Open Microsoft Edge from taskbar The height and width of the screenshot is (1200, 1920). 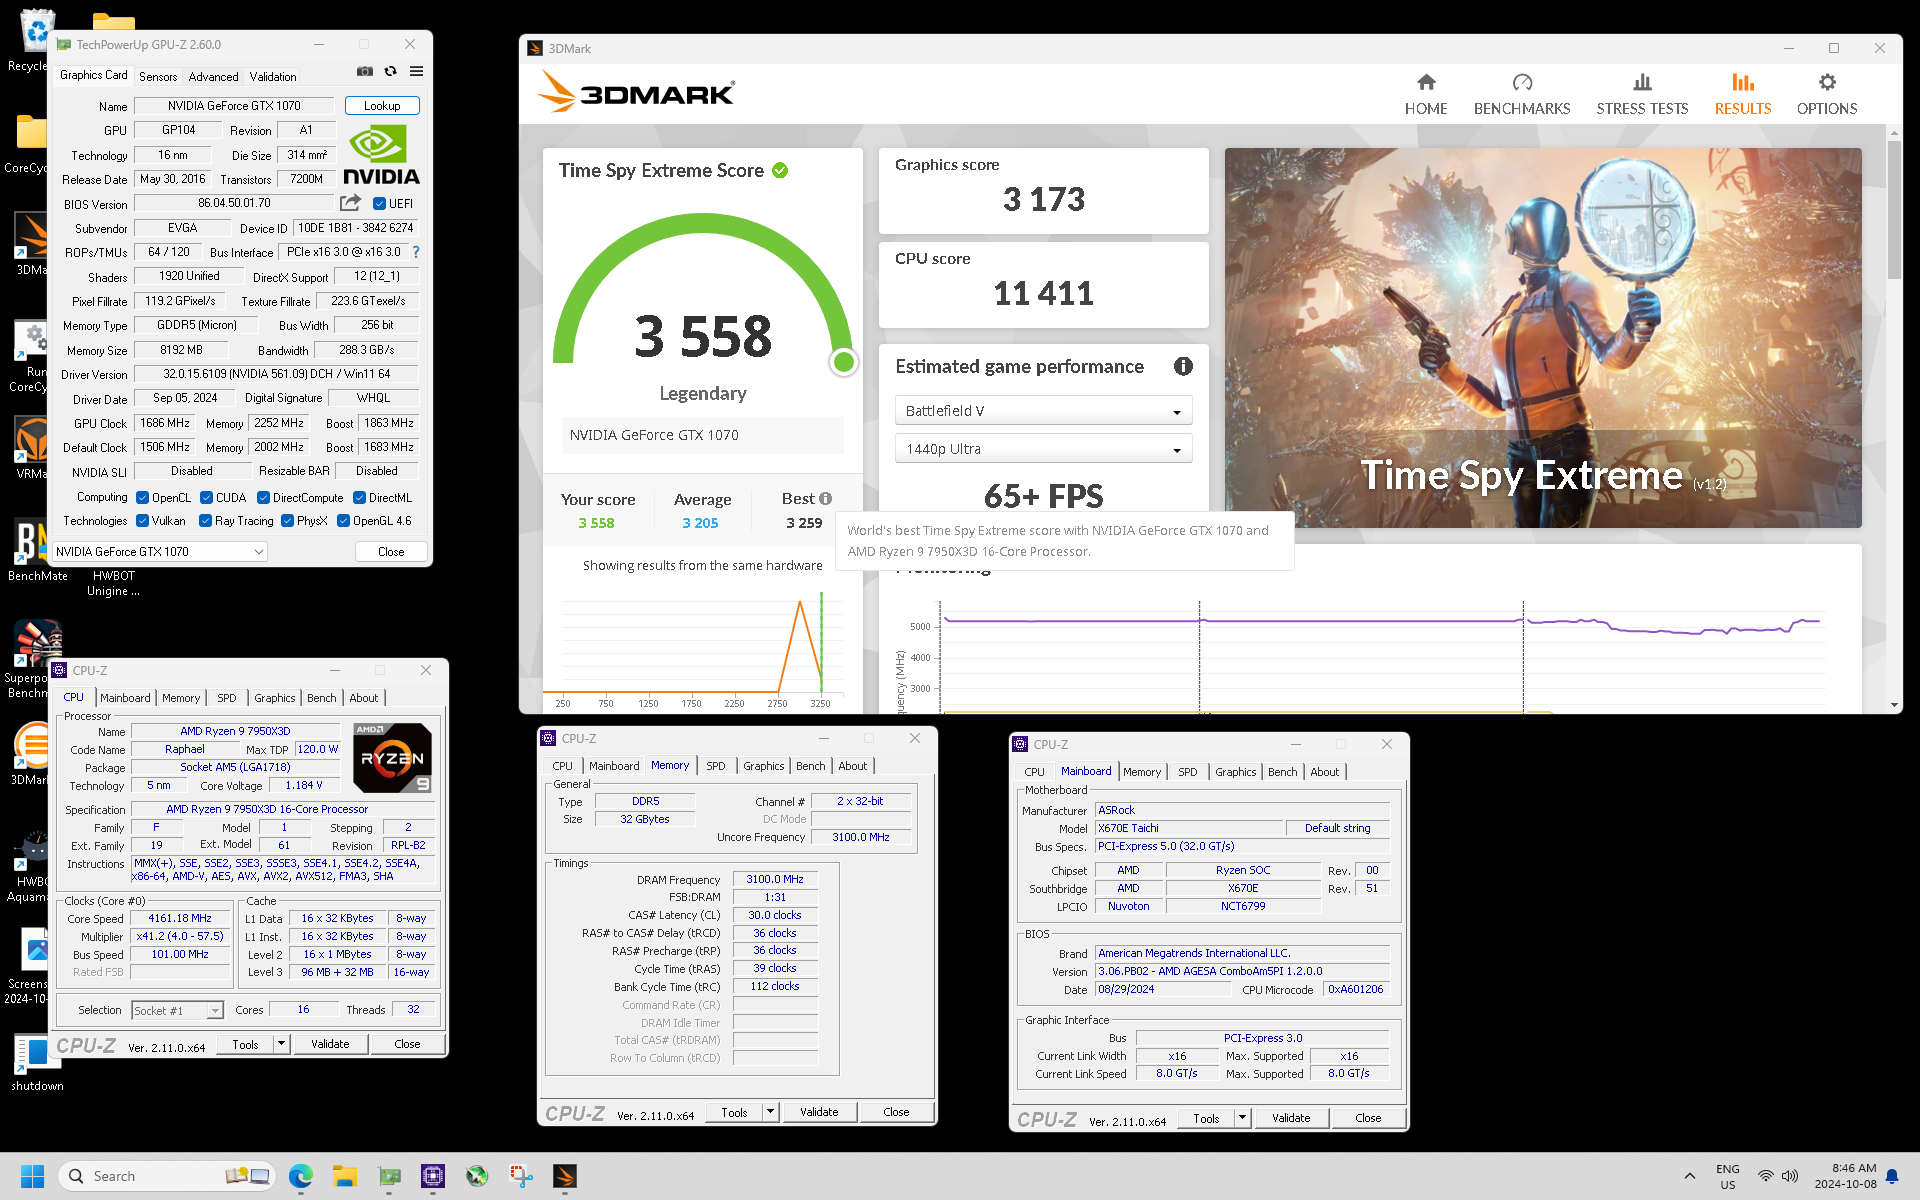tap(300, 1176)
